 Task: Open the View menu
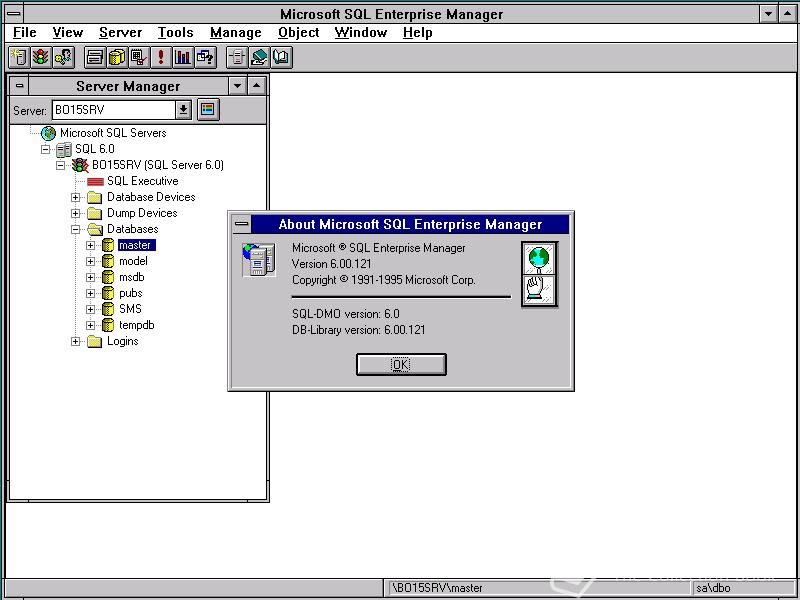pos(67,33)
